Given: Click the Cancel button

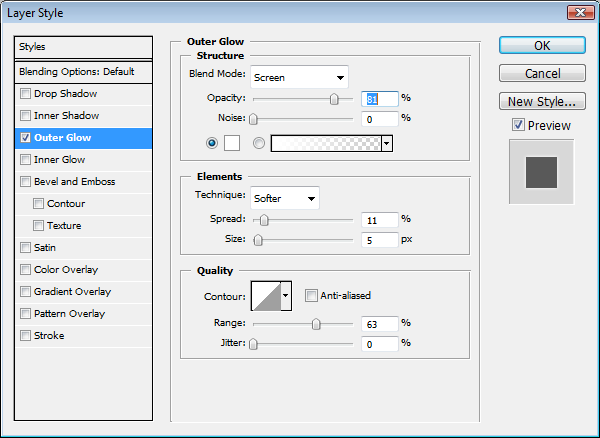Looking at the screenshot, I should click(x=542, y=73).
